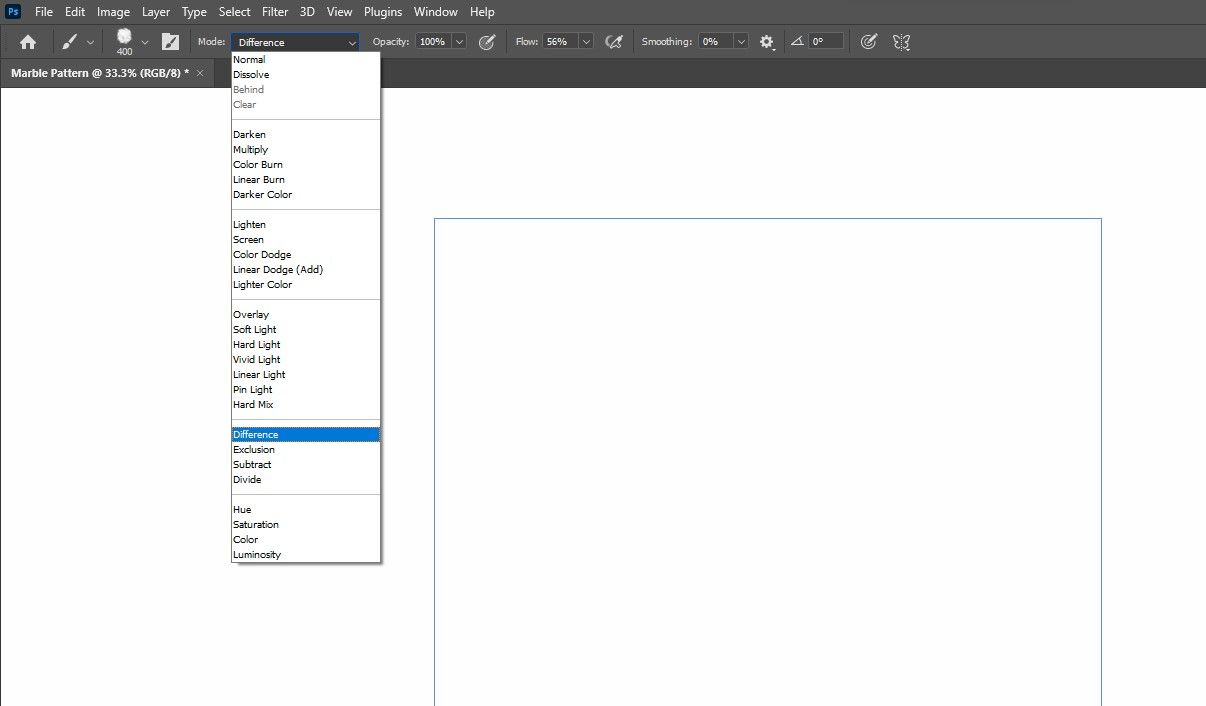This screenshot has width=1206, height=706.
Task: Open smoothing options gear icon
Action: (767, 42)
